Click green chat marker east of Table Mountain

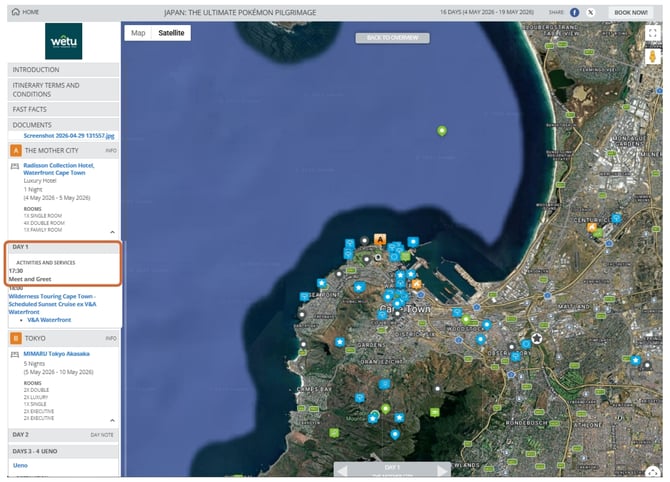pyautogui.click(x=435, y=412)
